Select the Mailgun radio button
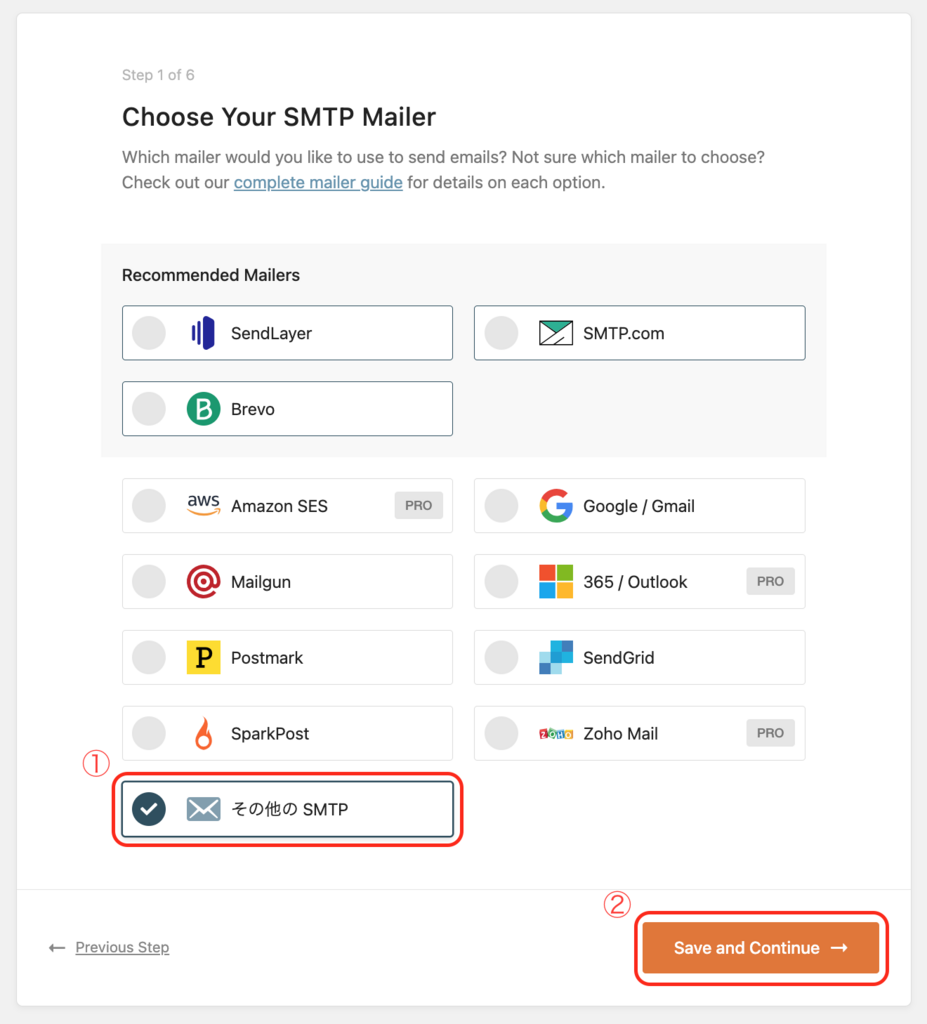This screenshot has width=927, height=1024. pyautogui.click(x=149, y=581)
